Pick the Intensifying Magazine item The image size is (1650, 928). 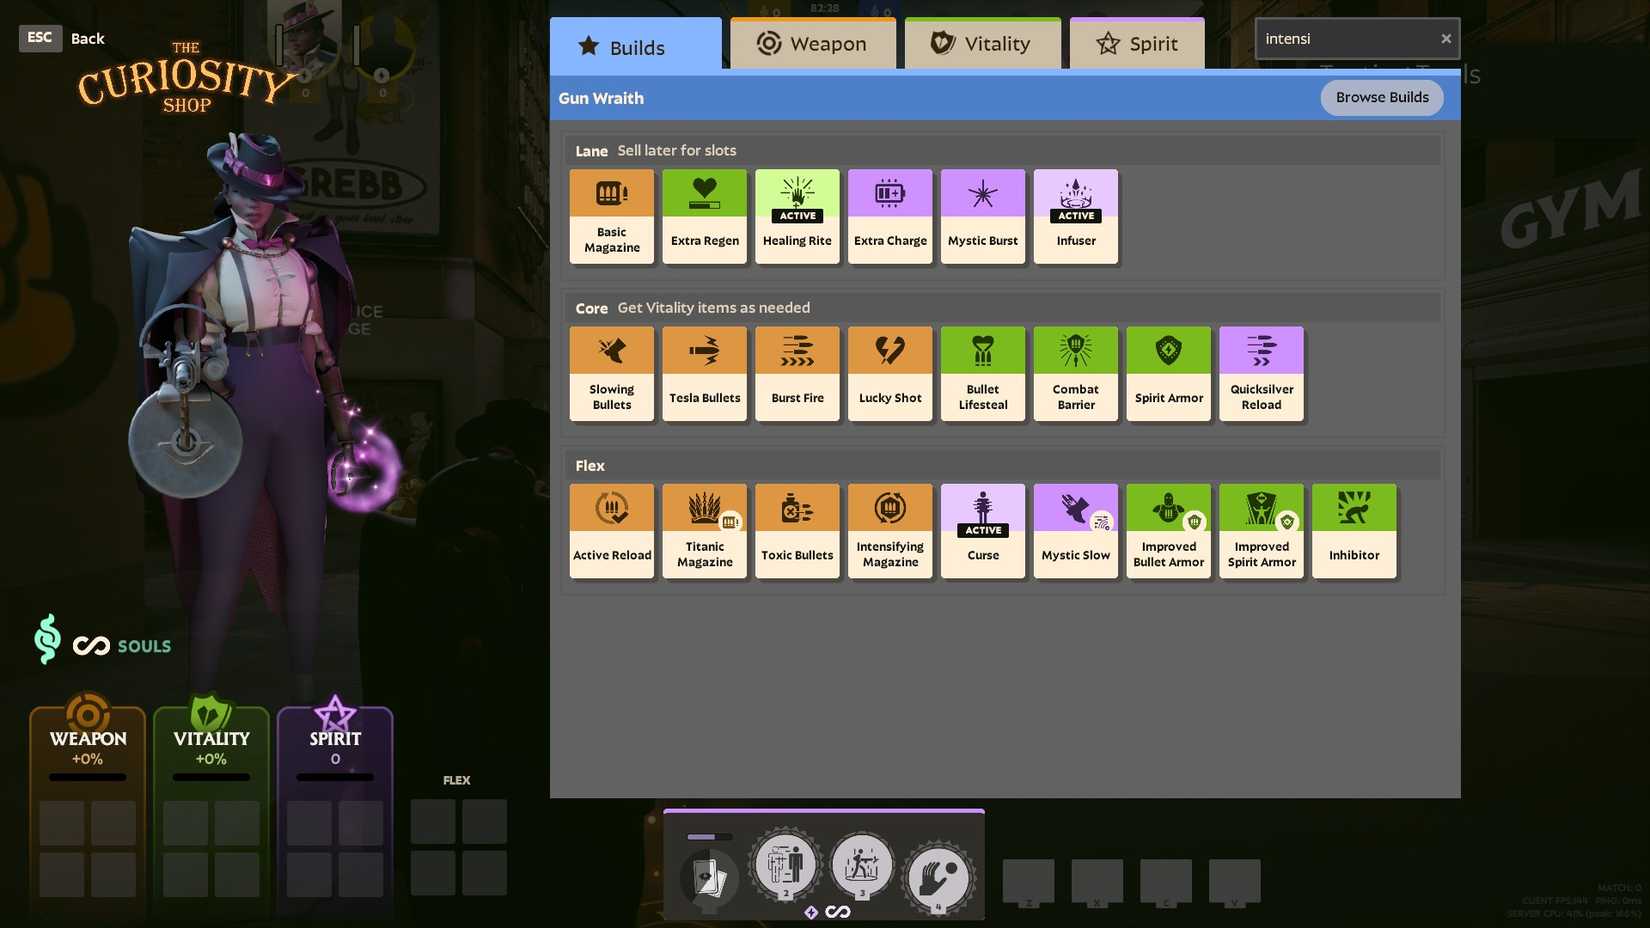tap(890, 530)
